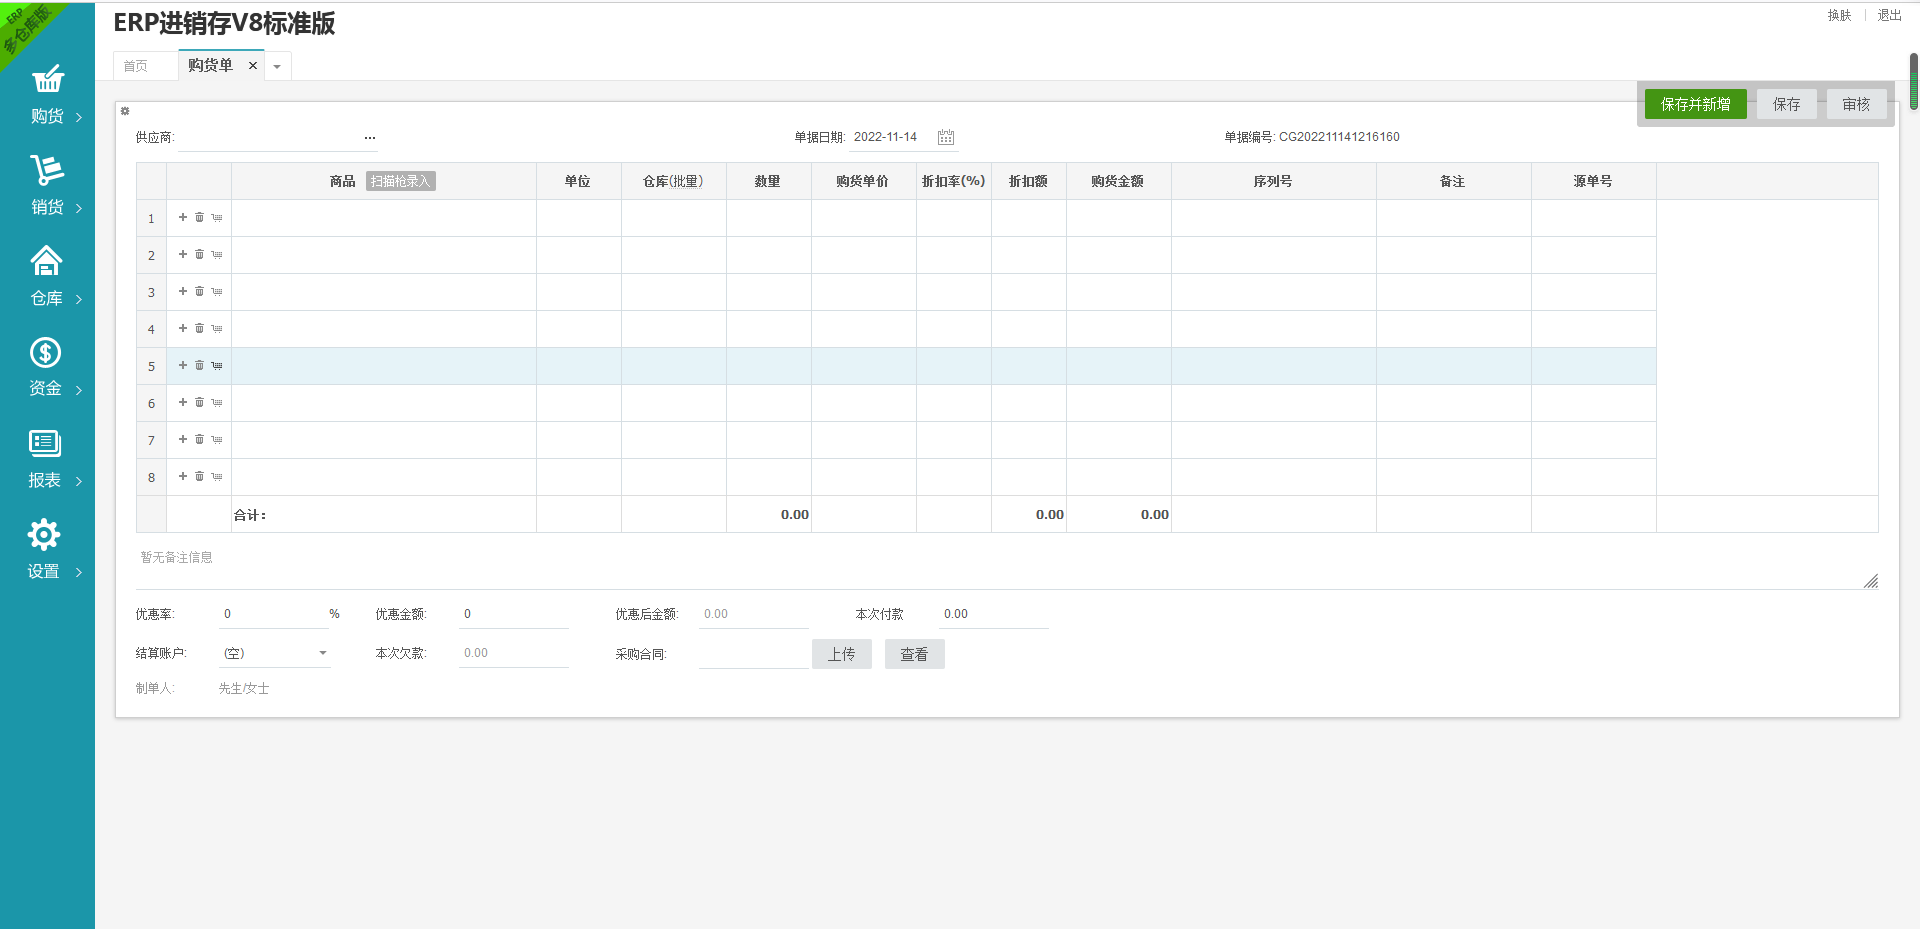
Task: Click the 扫描枪录入 scan entry toggle
Action: click(400, 181)
